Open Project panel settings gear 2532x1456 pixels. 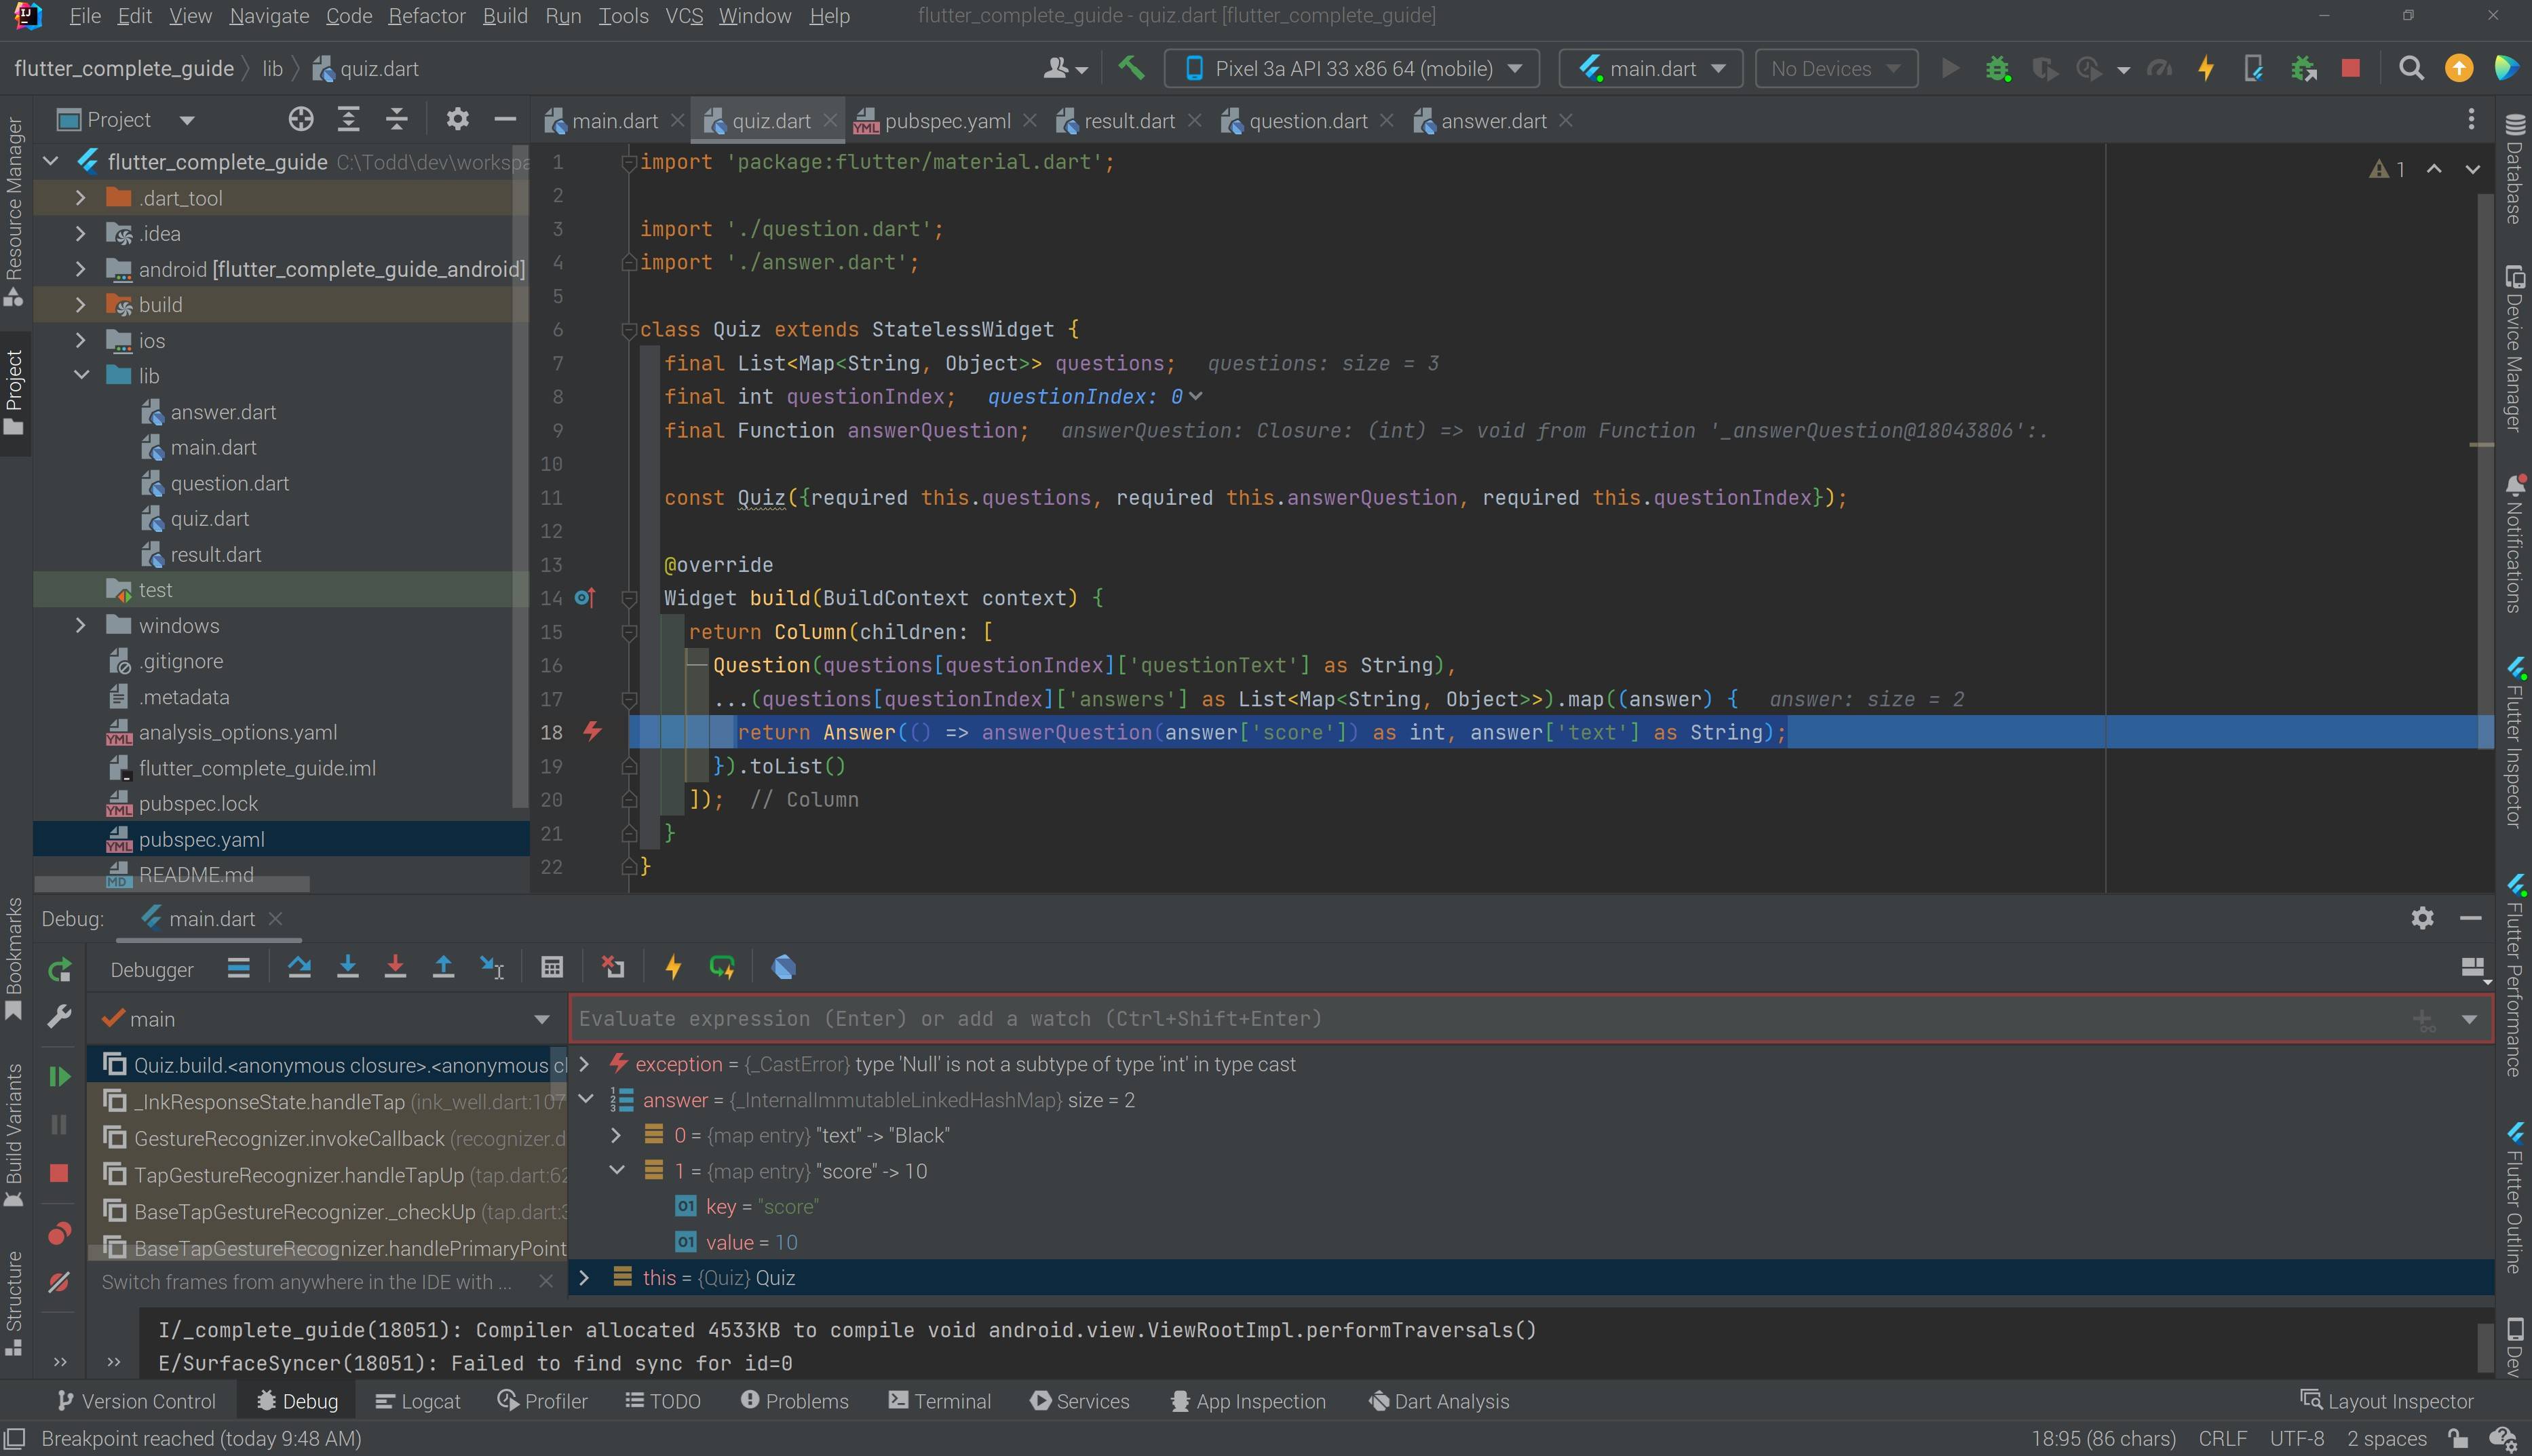pyautogui.click(x=457, y=120)
